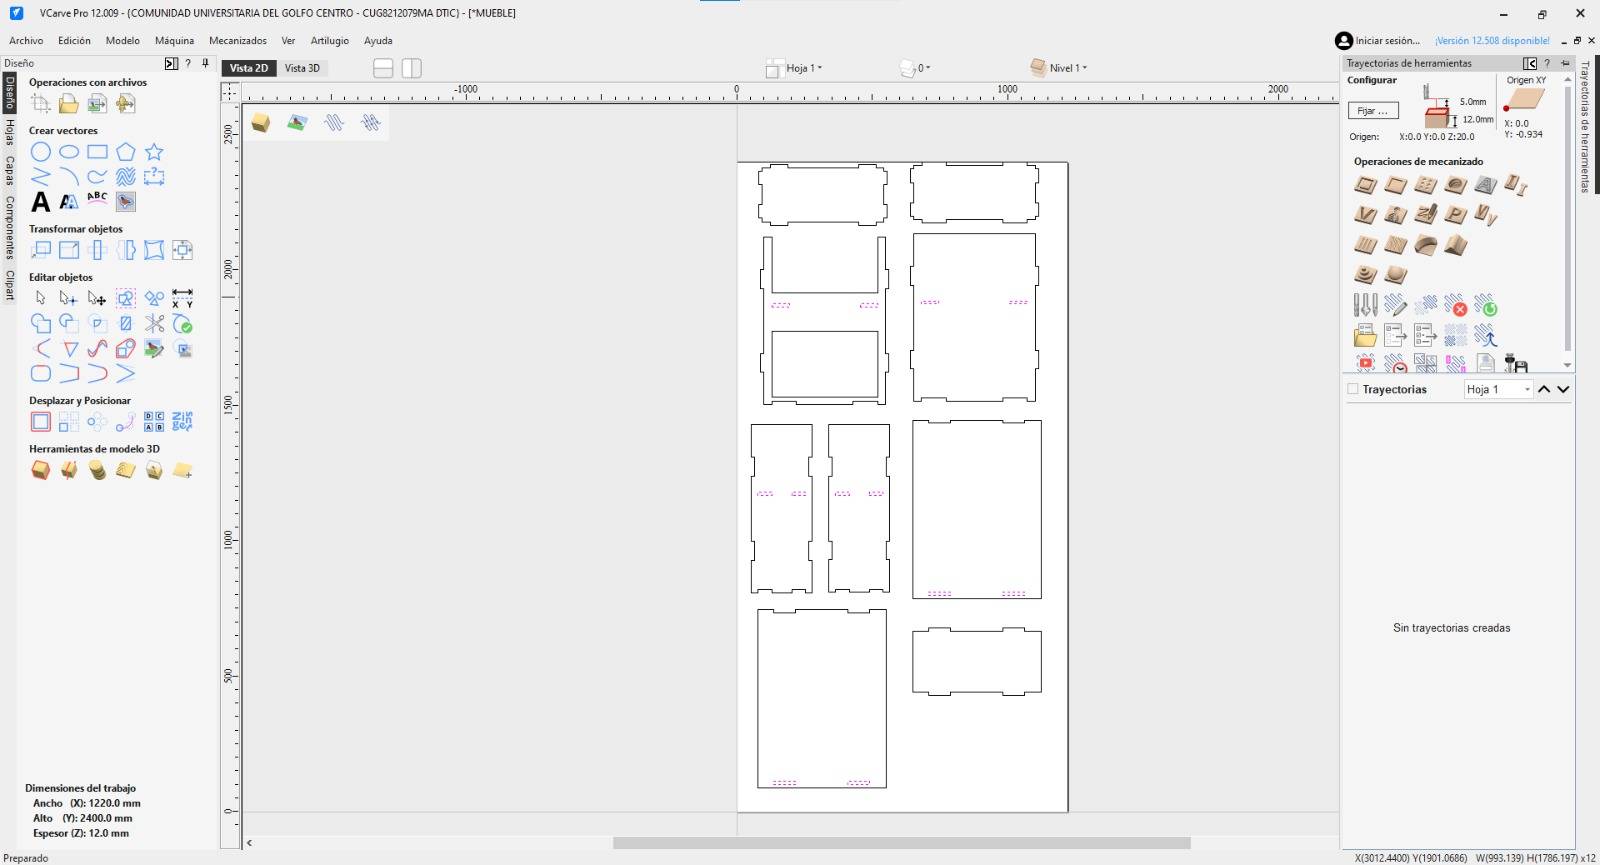
Task: Toggle the Trayectorias checkbox
Action: click(1353, 389)
